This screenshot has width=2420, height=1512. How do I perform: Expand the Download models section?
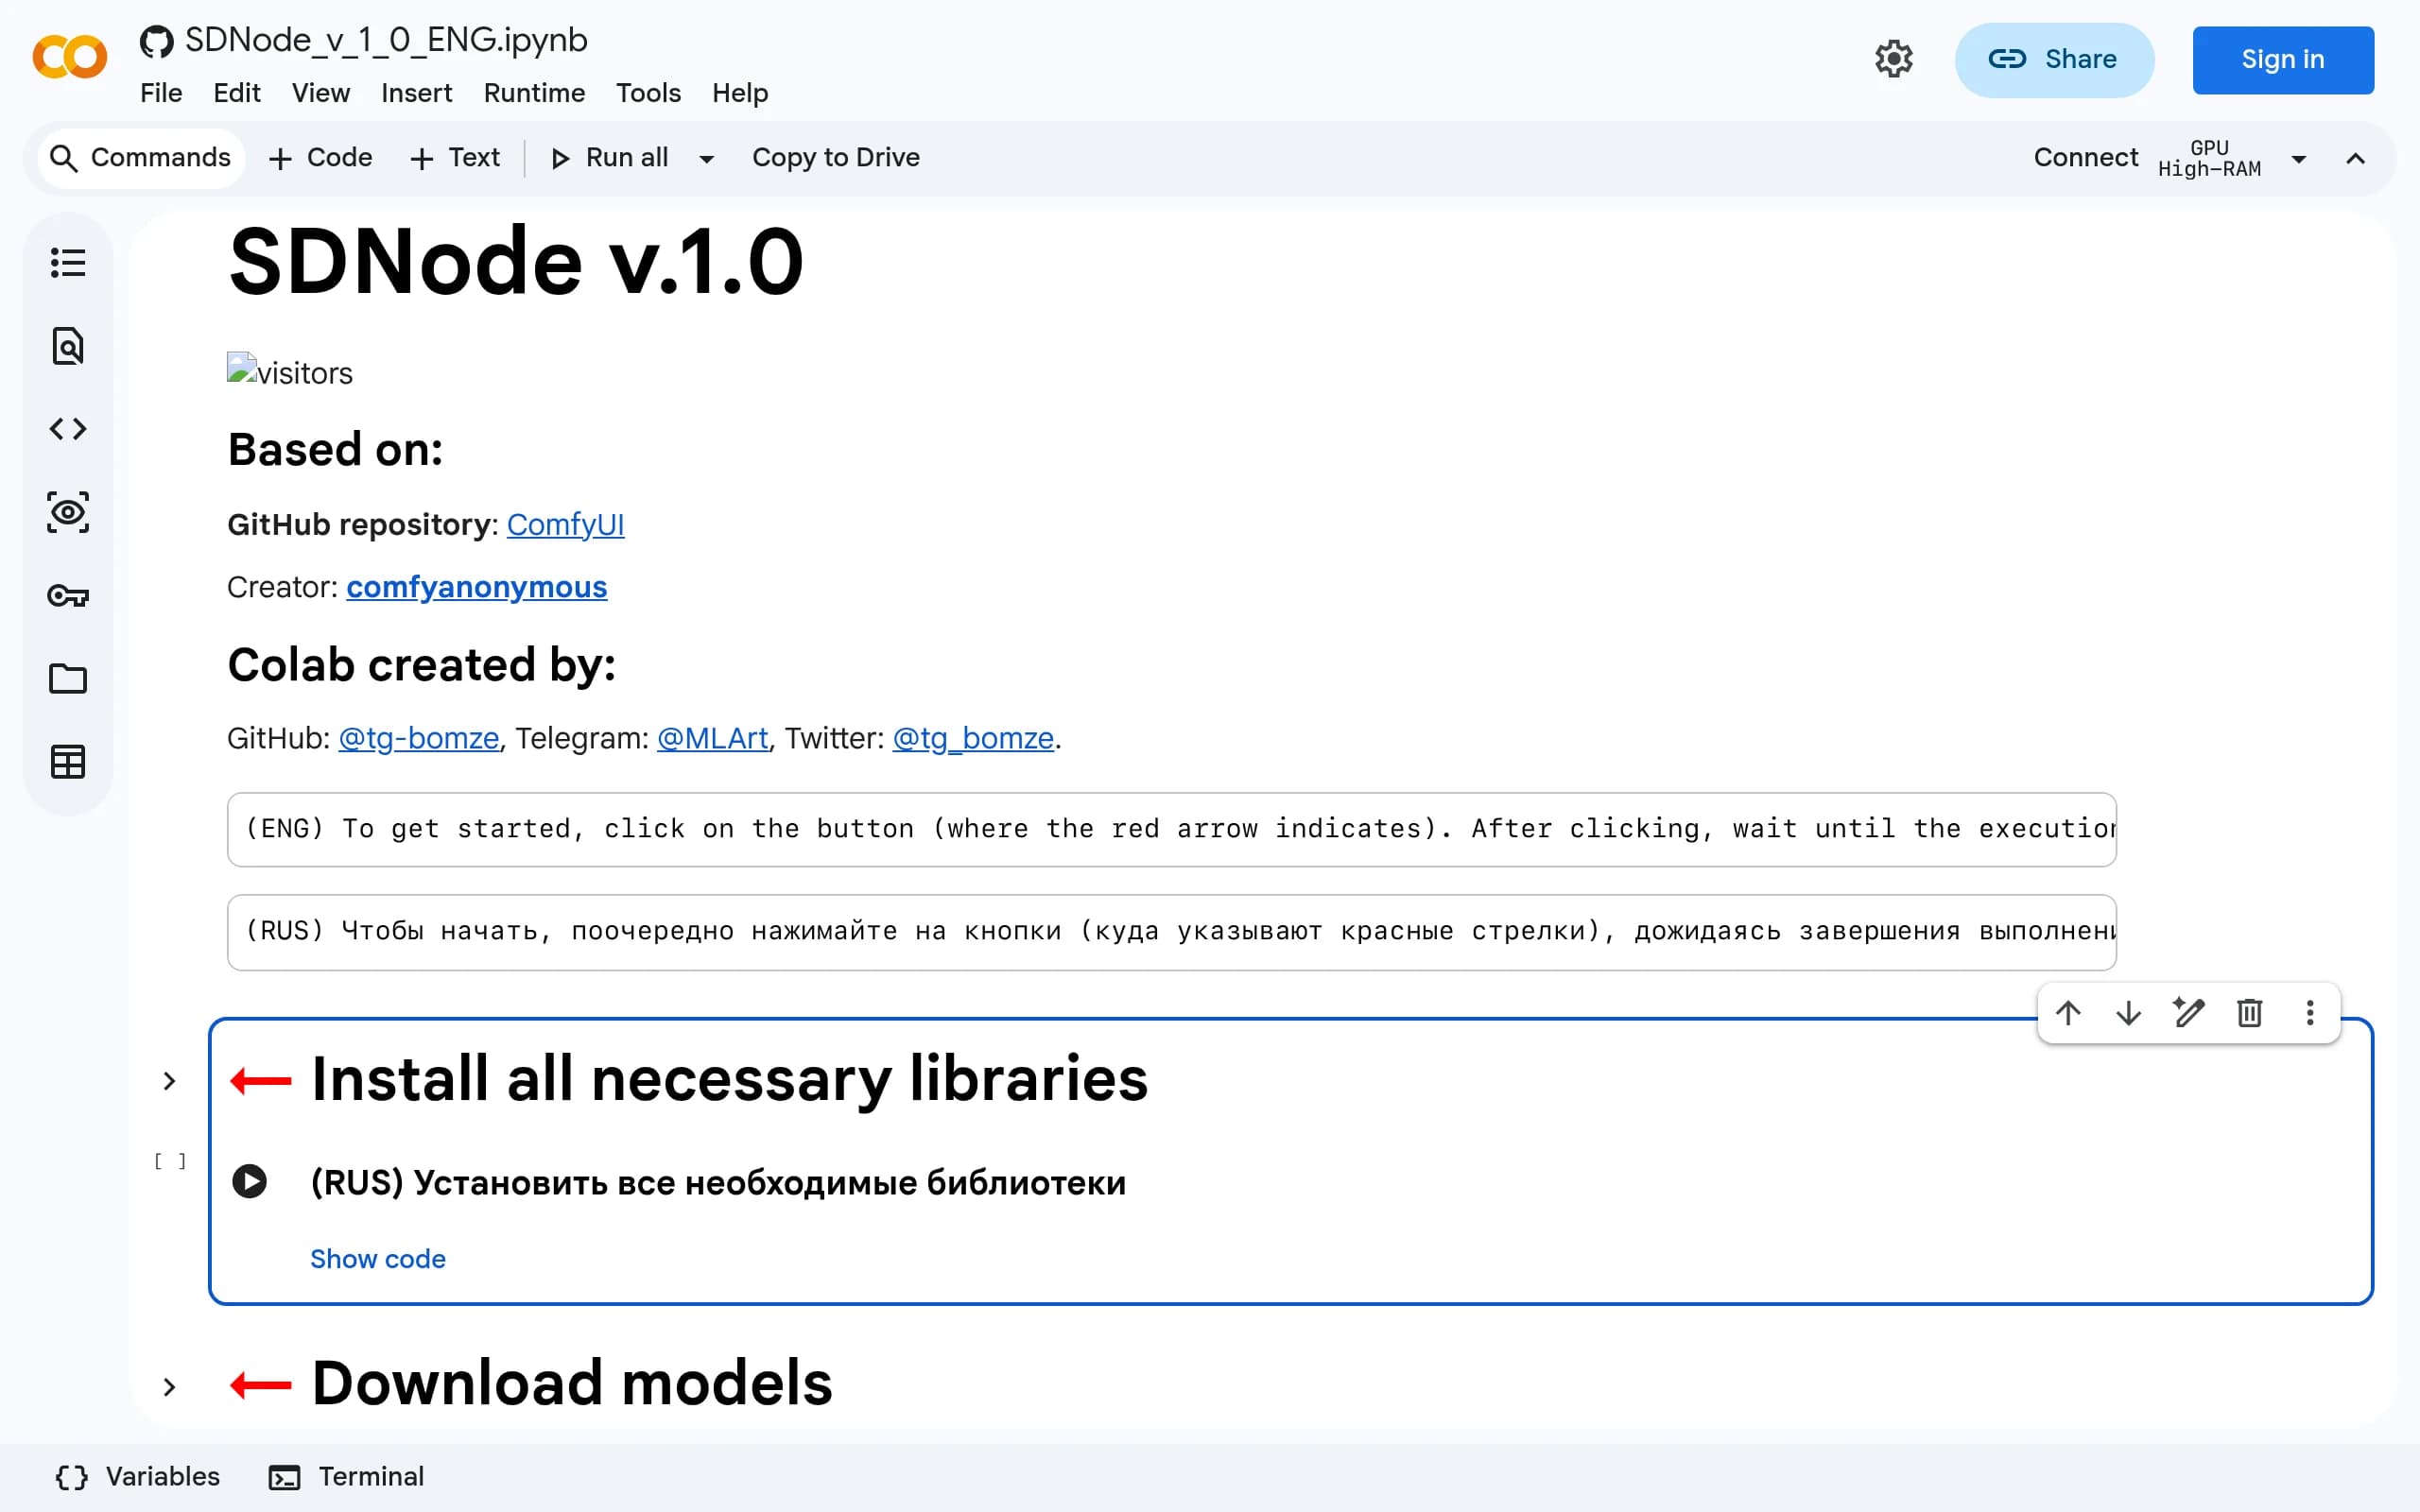point(169,1387)
